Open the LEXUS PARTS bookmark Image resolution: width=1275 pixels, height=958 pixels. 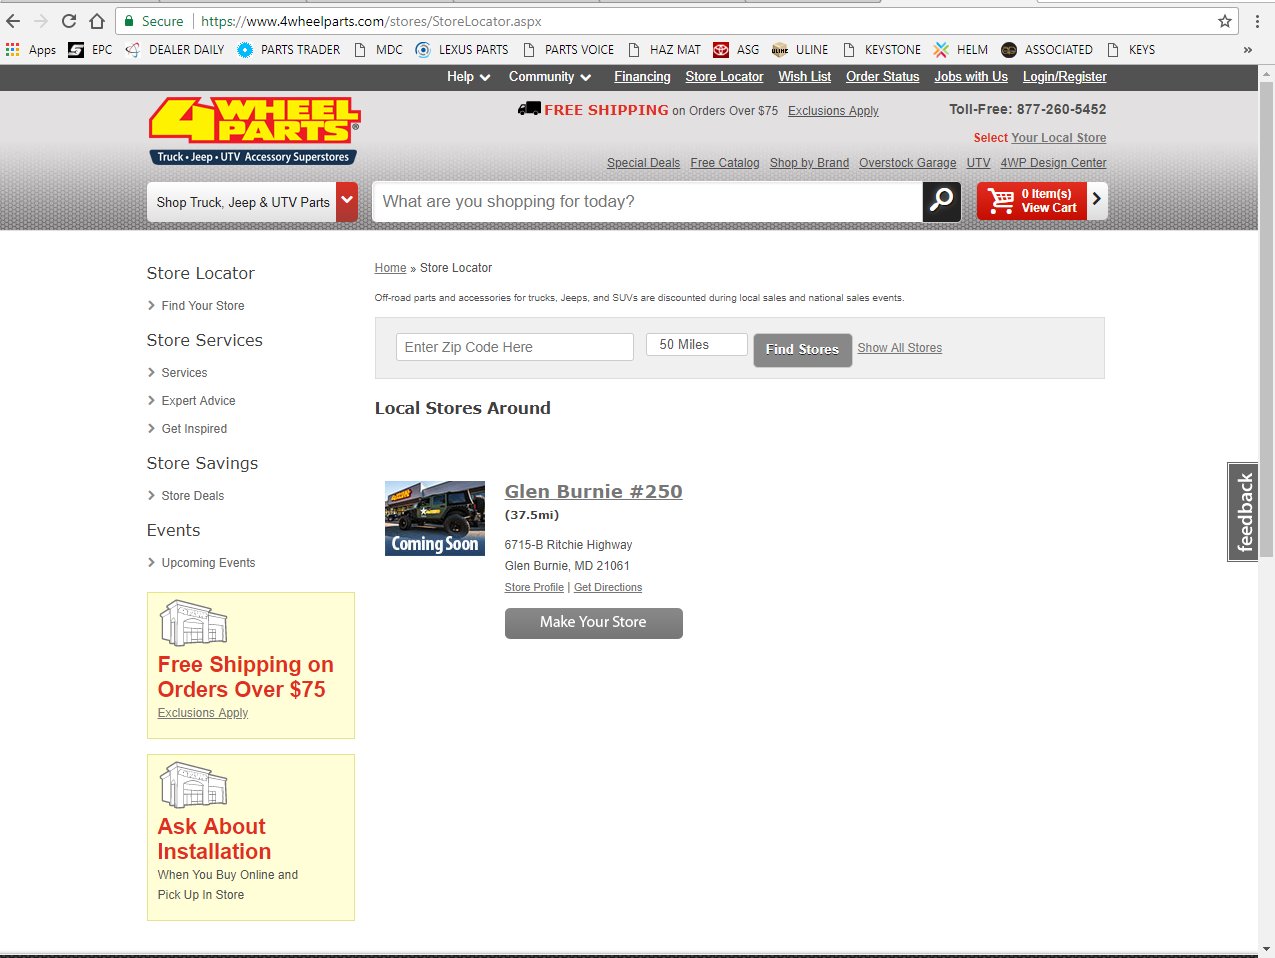[x=462, y=49]
